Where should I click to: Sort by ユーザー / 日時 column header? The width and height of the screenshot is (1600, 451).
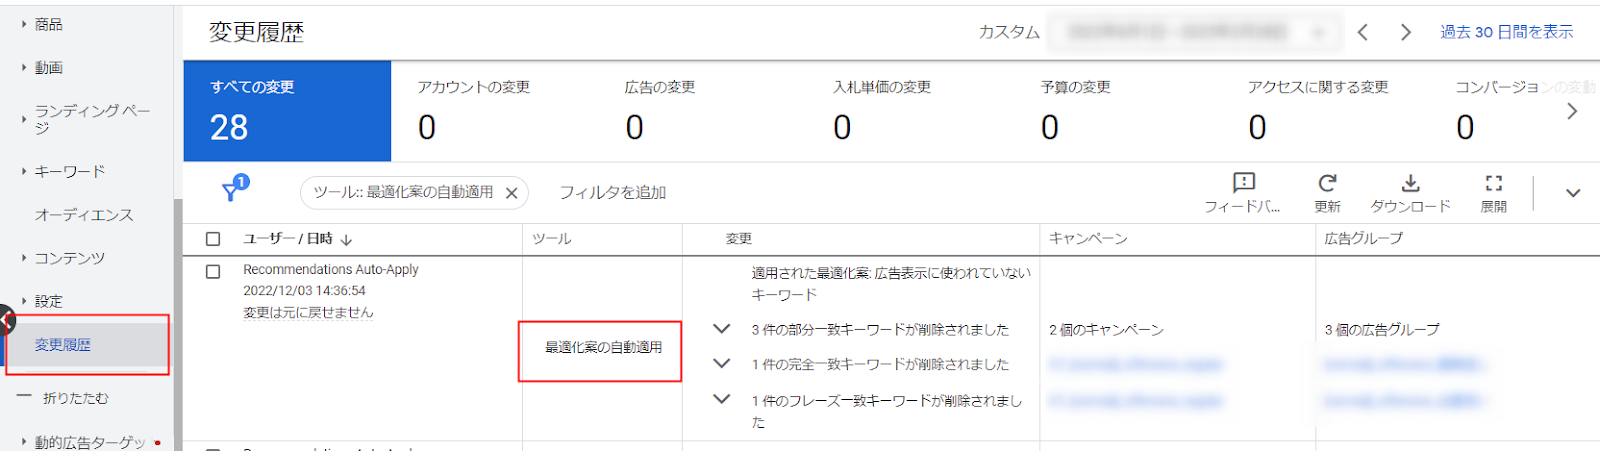point(297,239)
